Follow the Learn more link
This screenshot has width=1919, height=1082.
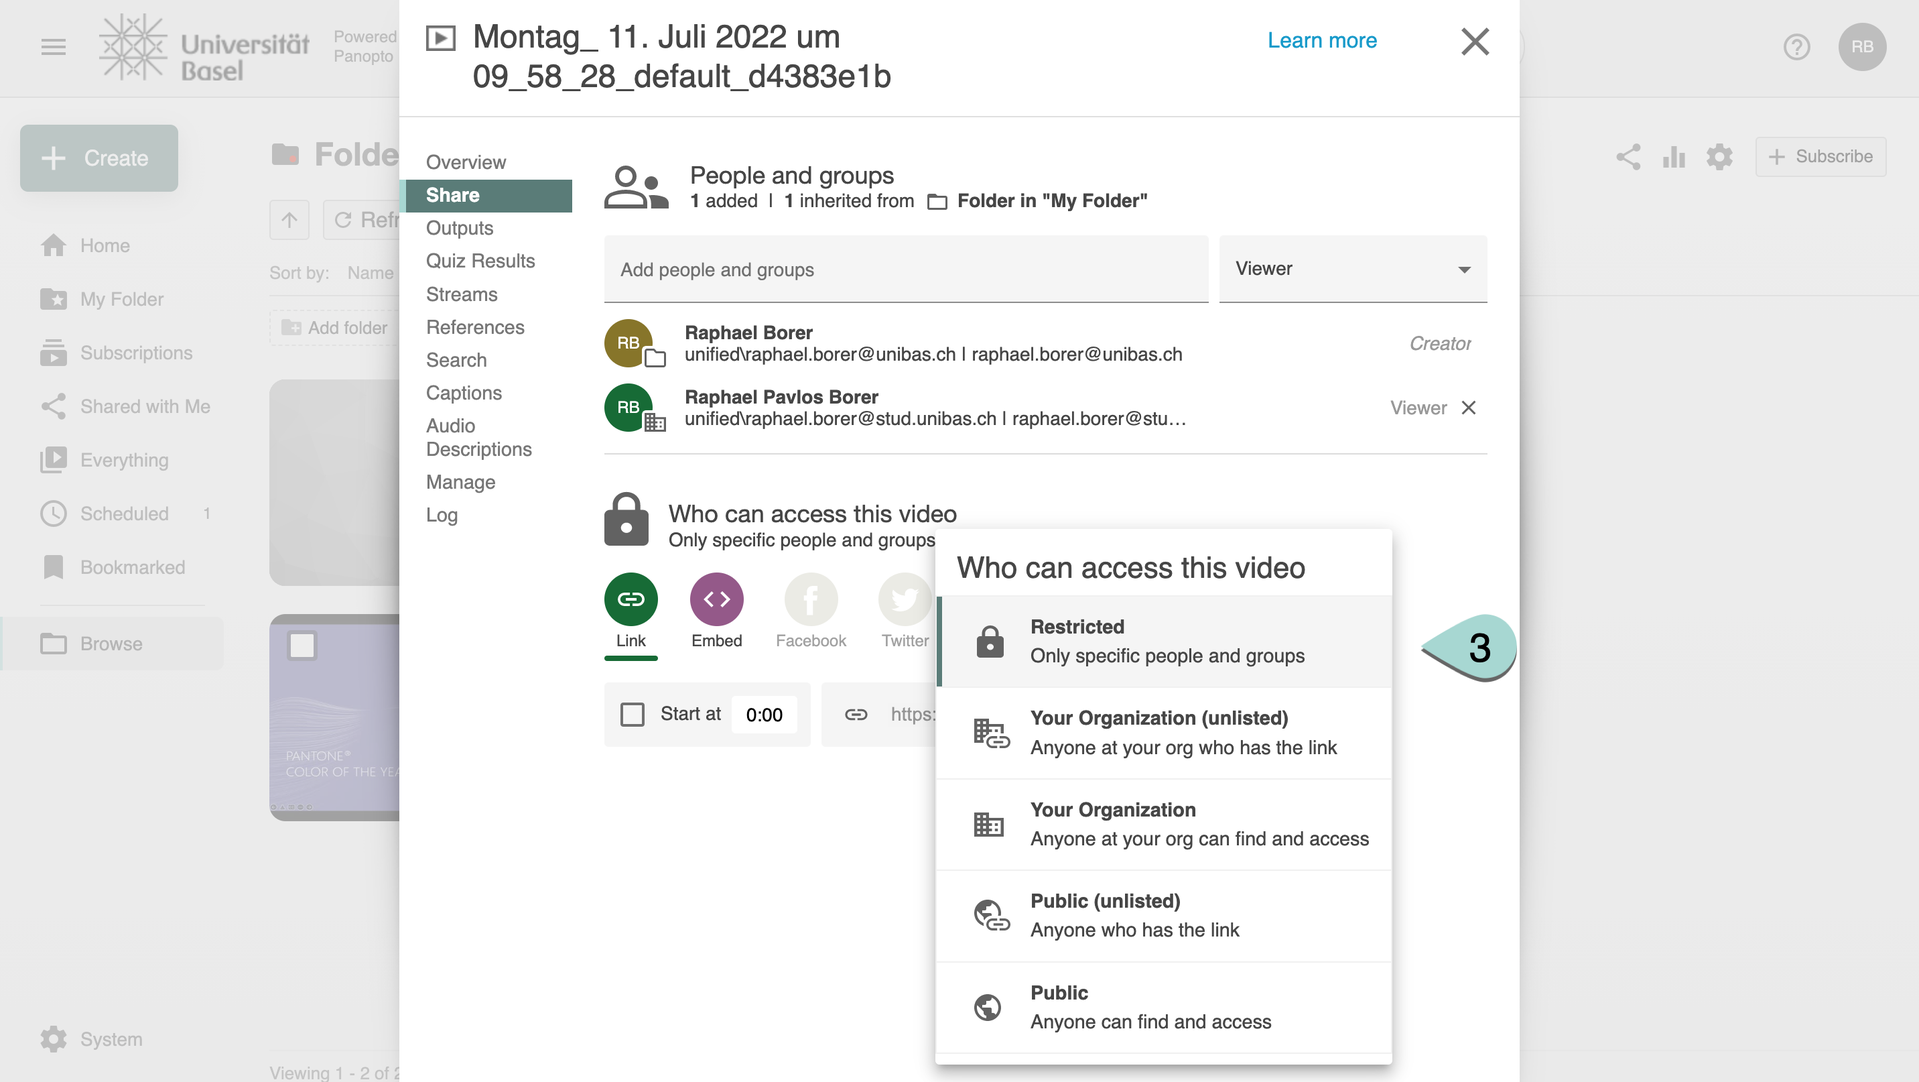click(x=1321, y=40)
